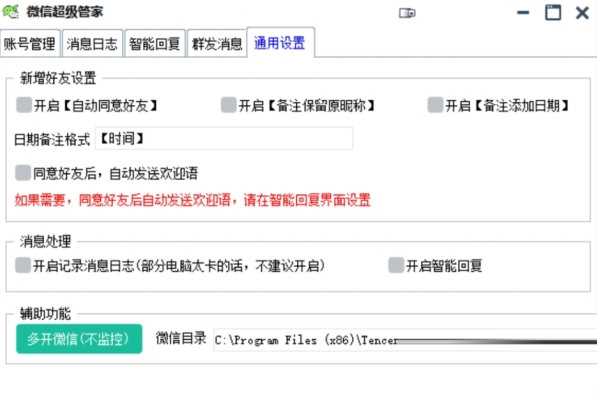Screen dimensions: 597x394
Task: Click the 多开微信(不监控) button
Action: pos(79,339)
